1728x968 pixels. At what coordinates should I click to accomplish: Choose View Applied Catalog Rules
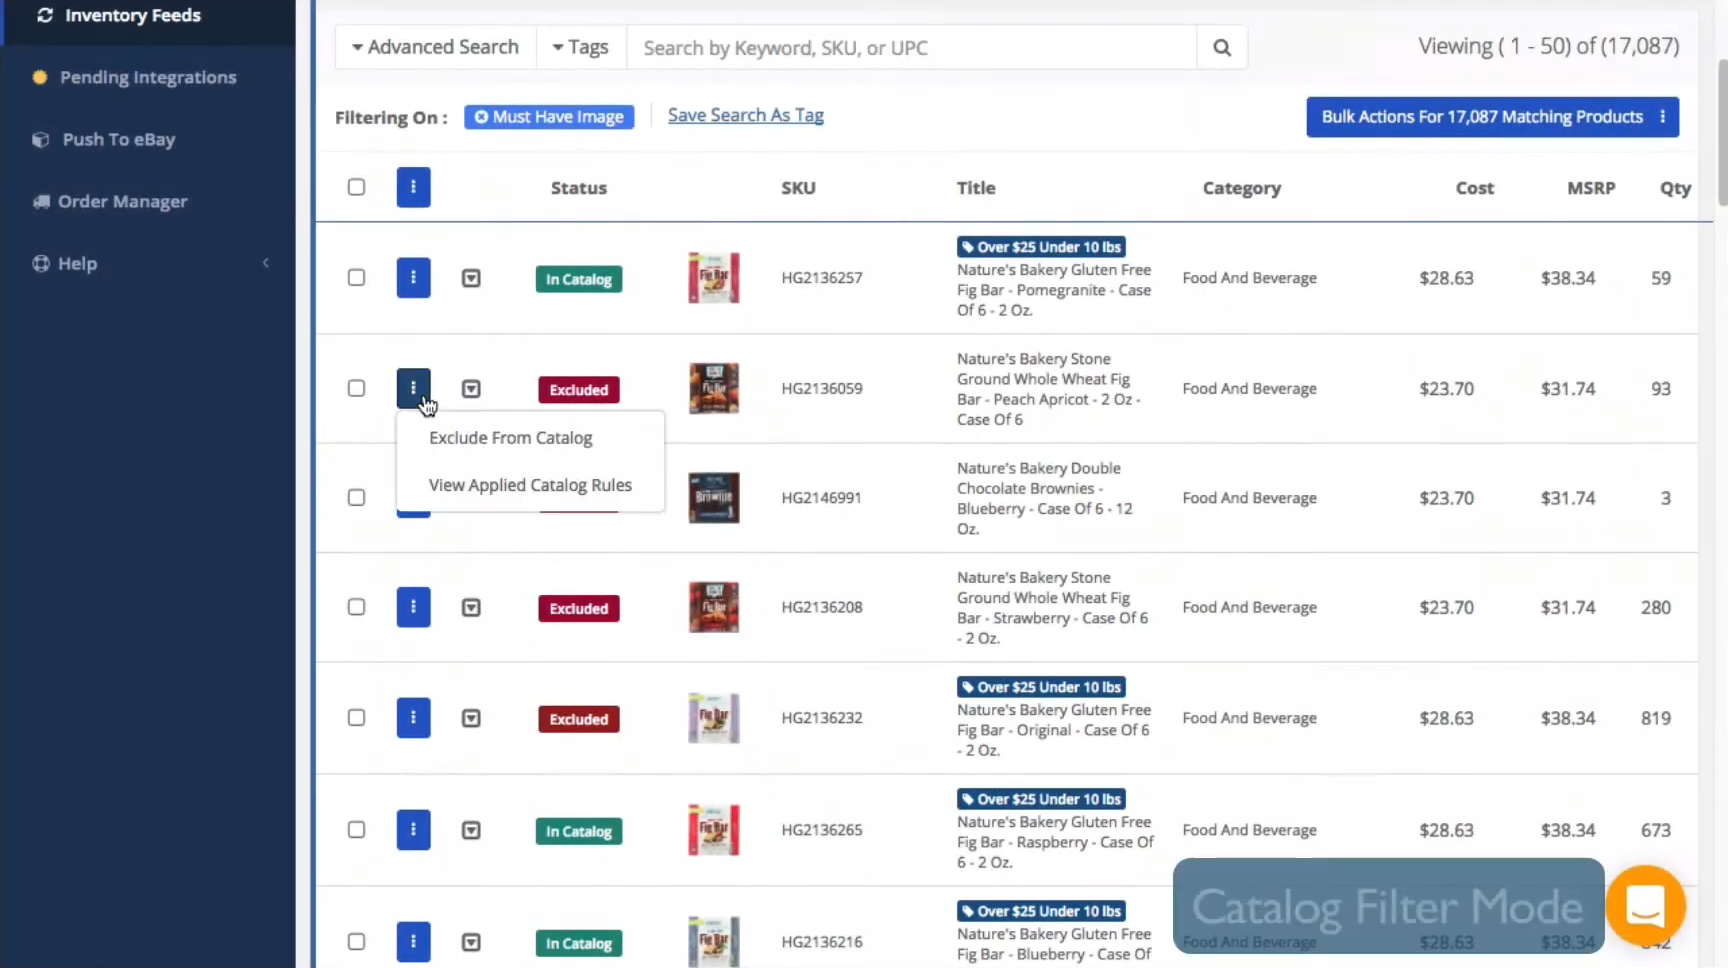click(530, 485)
